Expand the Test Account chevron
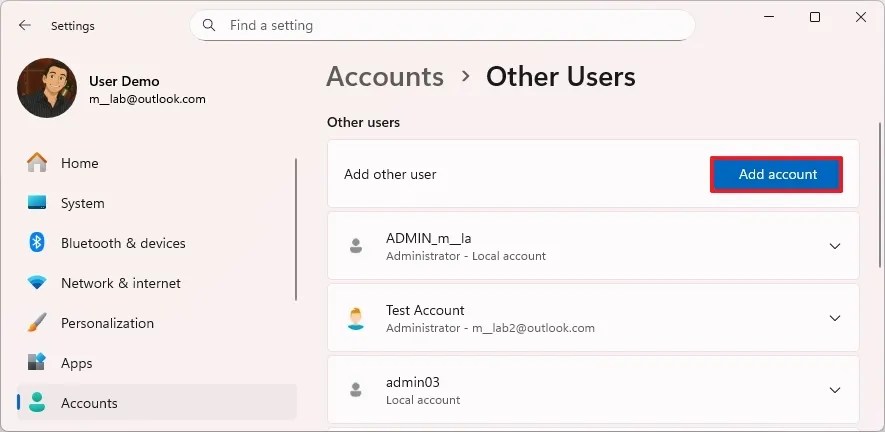The image size is (885, 432). 835,318
